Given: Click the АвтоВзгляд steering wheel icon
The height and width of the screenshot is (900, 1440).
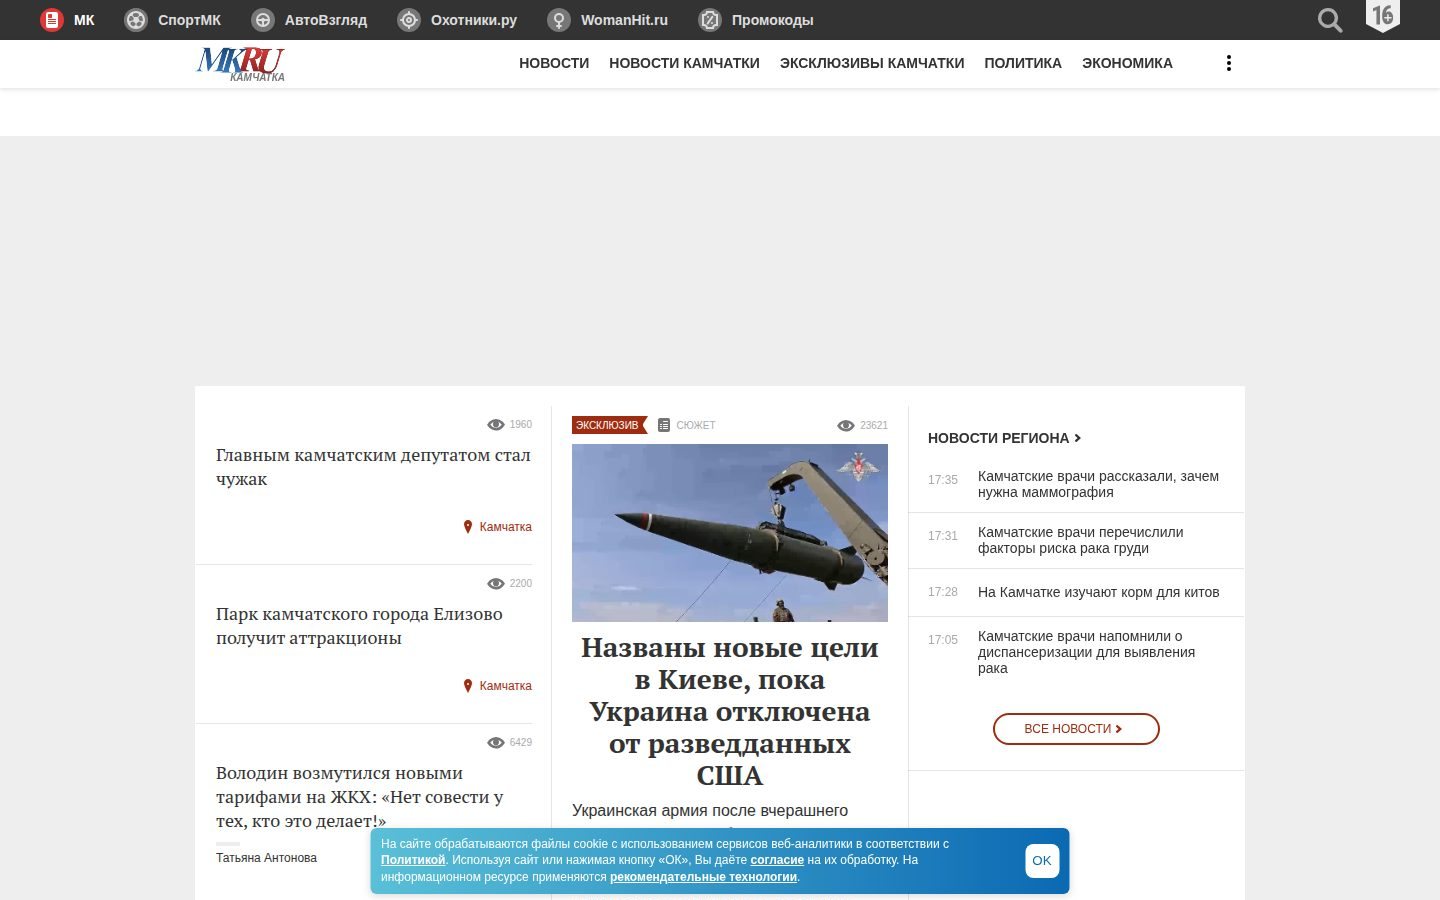Looking at the screenshot, I should tap(263, 20).
